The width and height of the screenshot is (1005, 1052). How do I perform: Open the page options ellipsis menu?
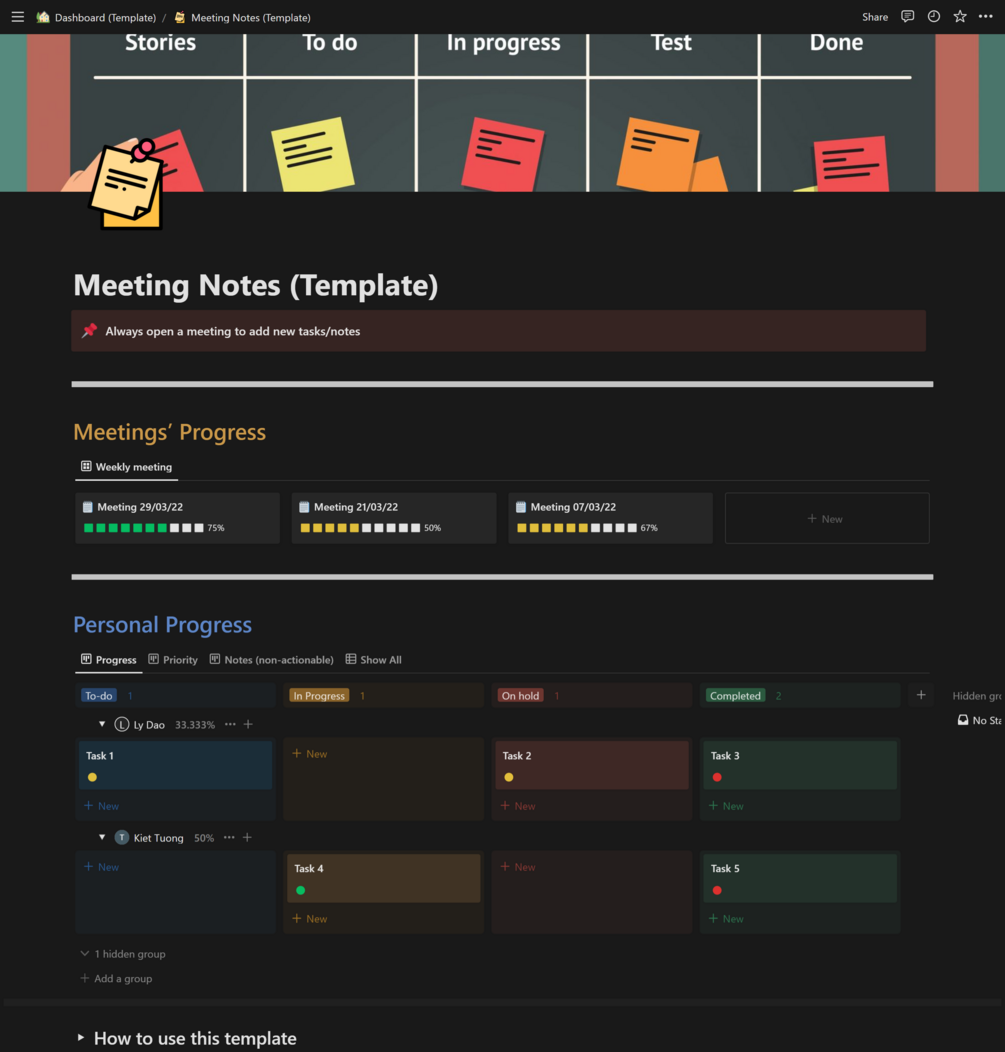click(985, 16)
